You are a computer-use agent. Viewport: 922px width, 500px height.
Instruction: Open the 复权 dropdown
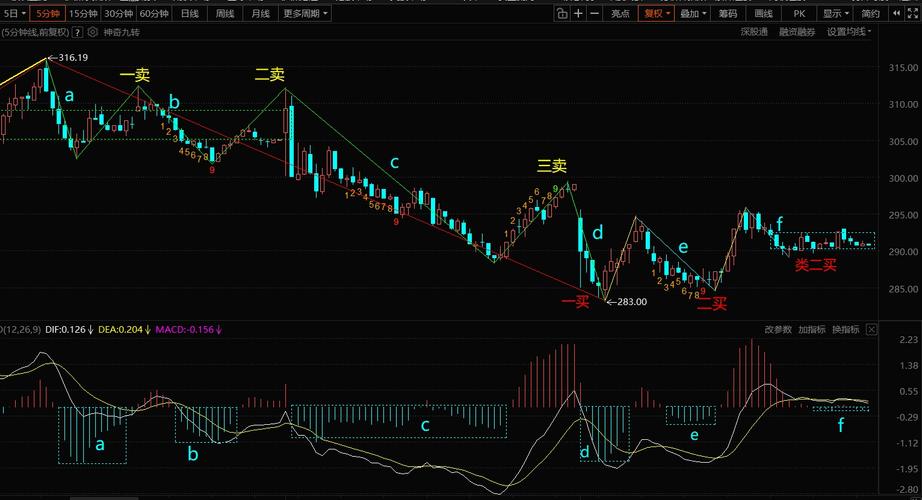coord(656,14)
